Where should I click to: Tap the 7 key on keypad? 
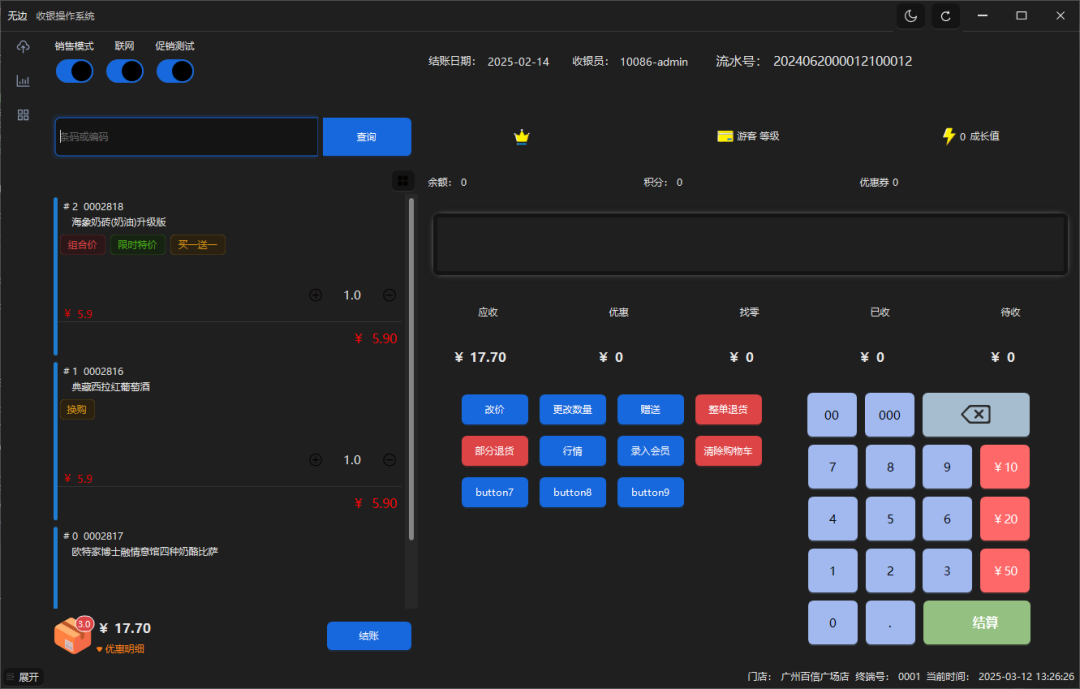(x=832, y=467)
